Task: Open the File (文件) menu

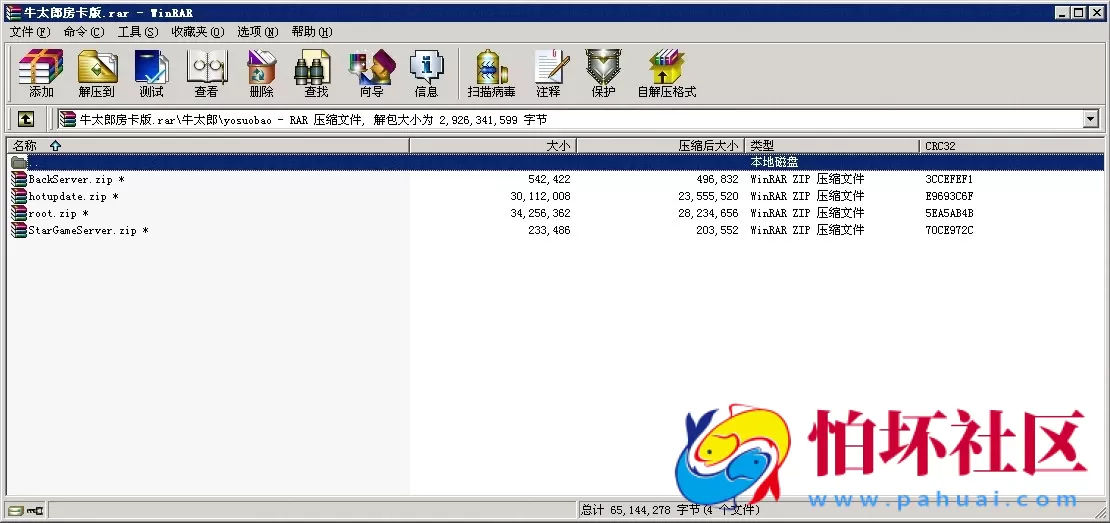Action: (29, 32)
